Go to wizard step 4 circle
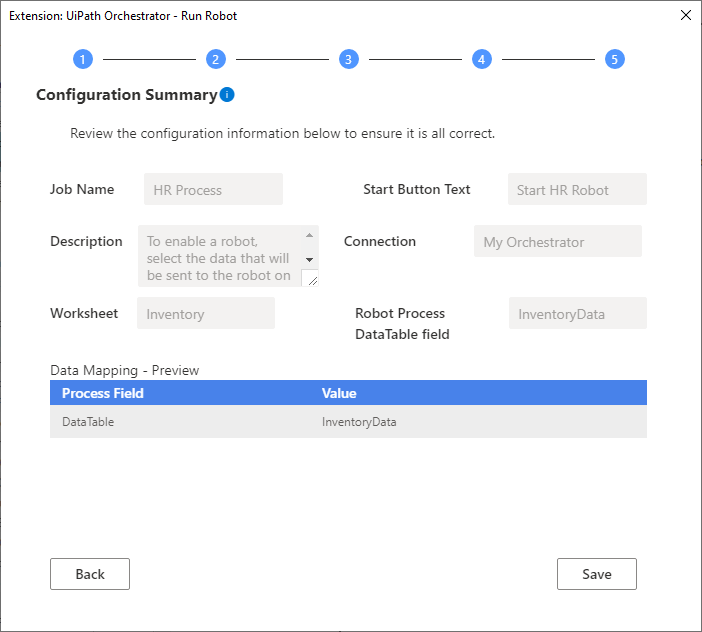 [482, 59]
